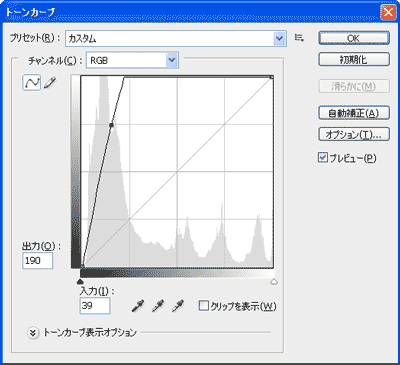Pick the black point eyedropper
400x365 pixels.
(138, 306)
